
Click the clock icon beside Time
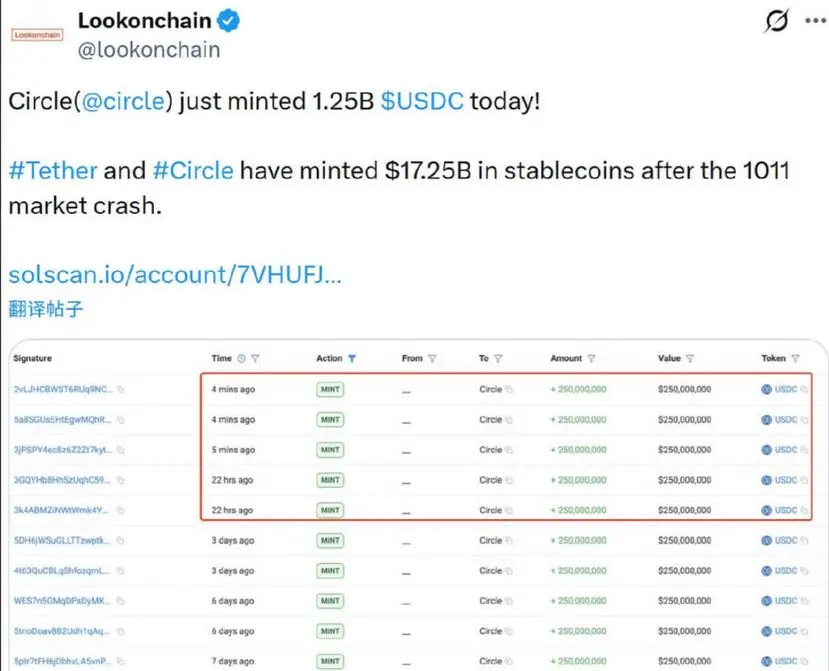tap(241, 358)
